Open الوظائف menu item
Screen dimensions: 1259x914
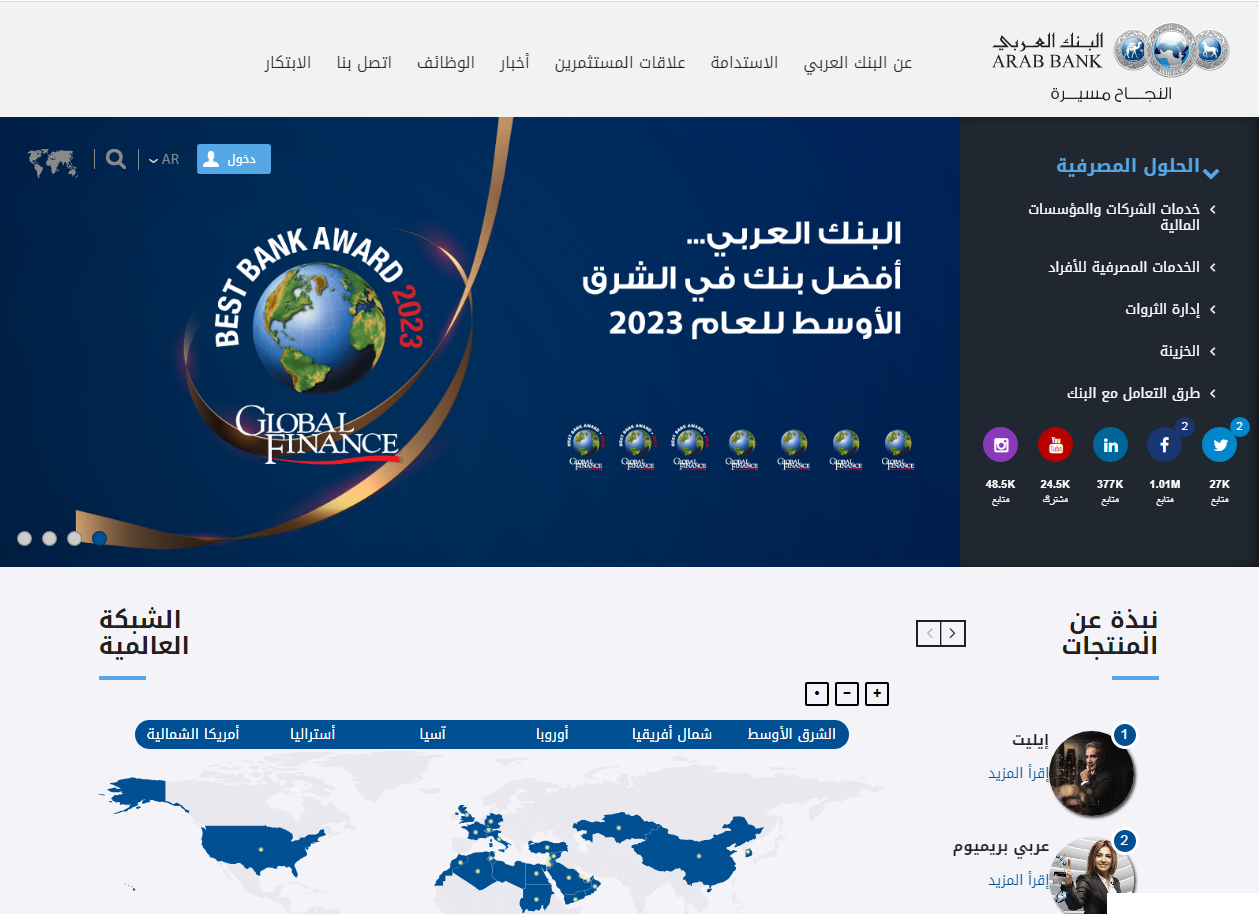(x=445, y=63)
